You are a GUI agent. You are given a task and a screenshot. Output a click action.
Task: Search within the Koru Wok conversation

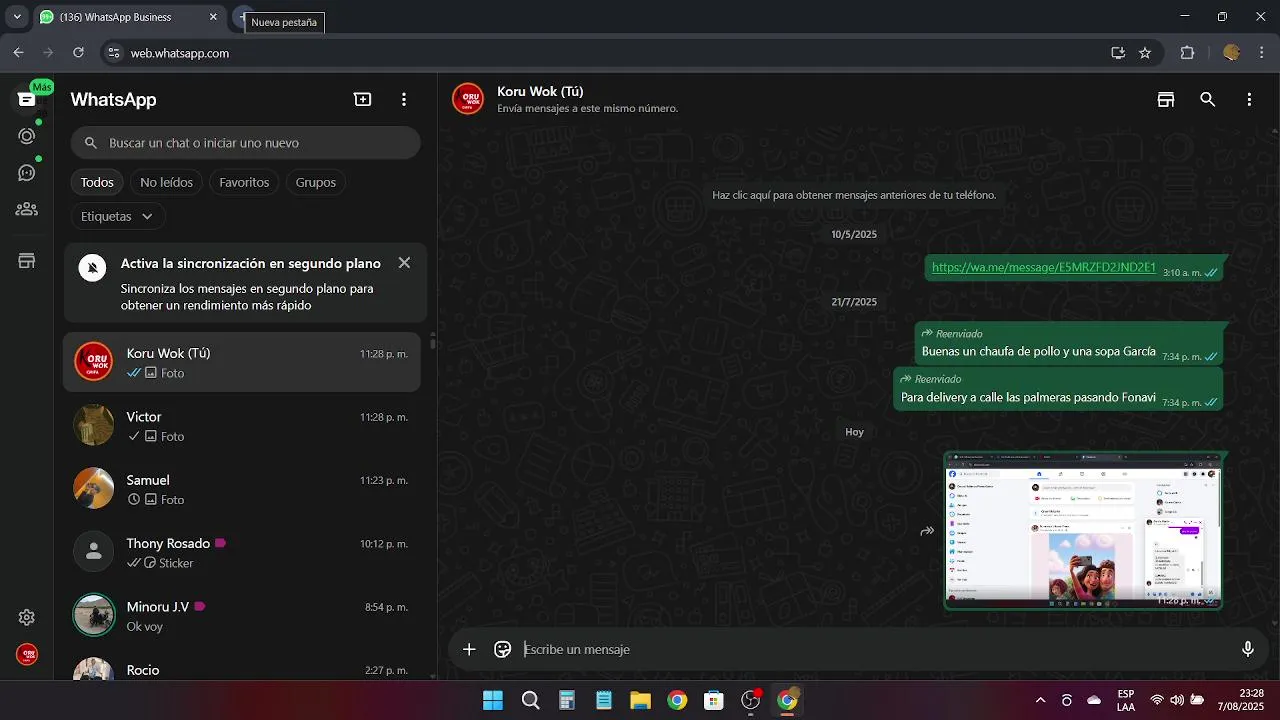(1208, 99)
